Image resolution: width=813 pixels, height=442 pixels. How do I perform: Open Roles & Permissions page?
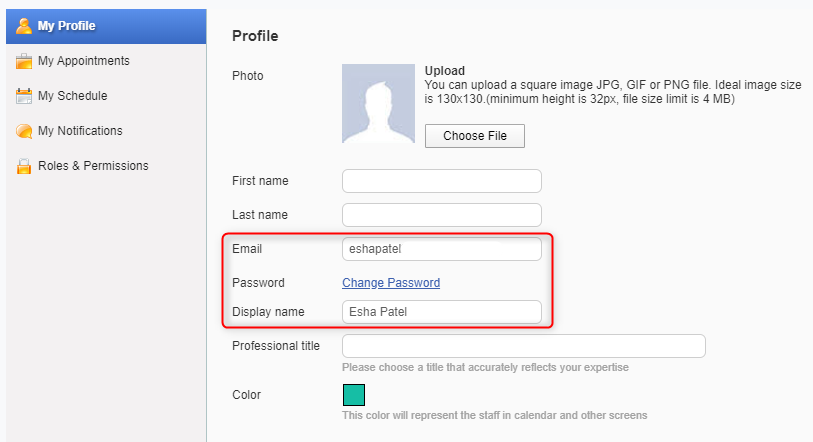tap(106, 166)
